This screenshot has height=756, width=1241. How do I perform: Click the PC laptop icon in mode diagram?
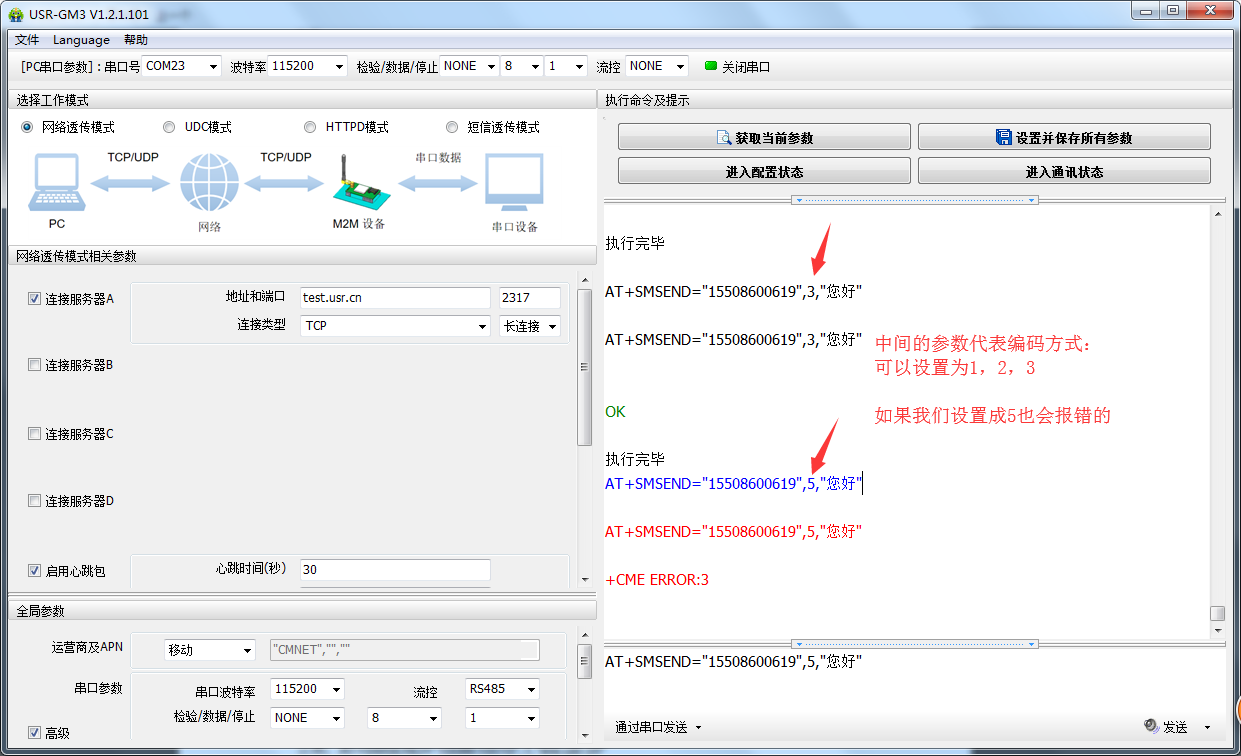point(58,182)
